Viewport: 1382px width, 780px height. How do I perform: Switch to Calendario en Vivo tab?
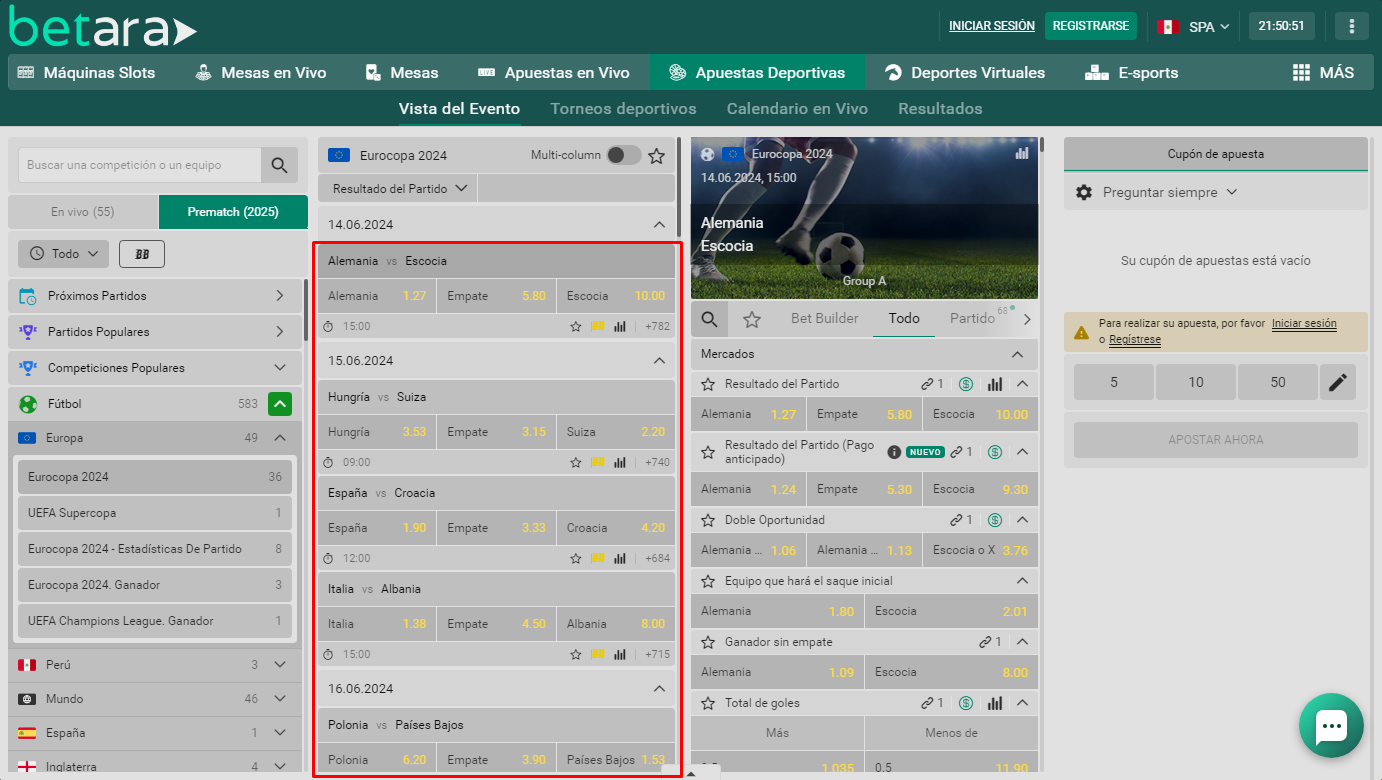tap(797, 108)
